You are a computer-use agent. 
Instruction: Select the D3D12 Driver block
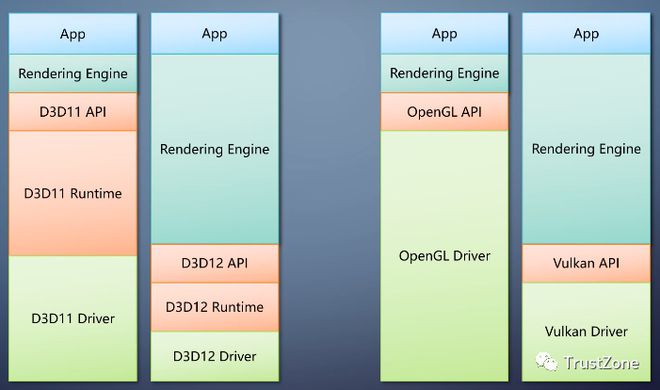click(215, 356)
